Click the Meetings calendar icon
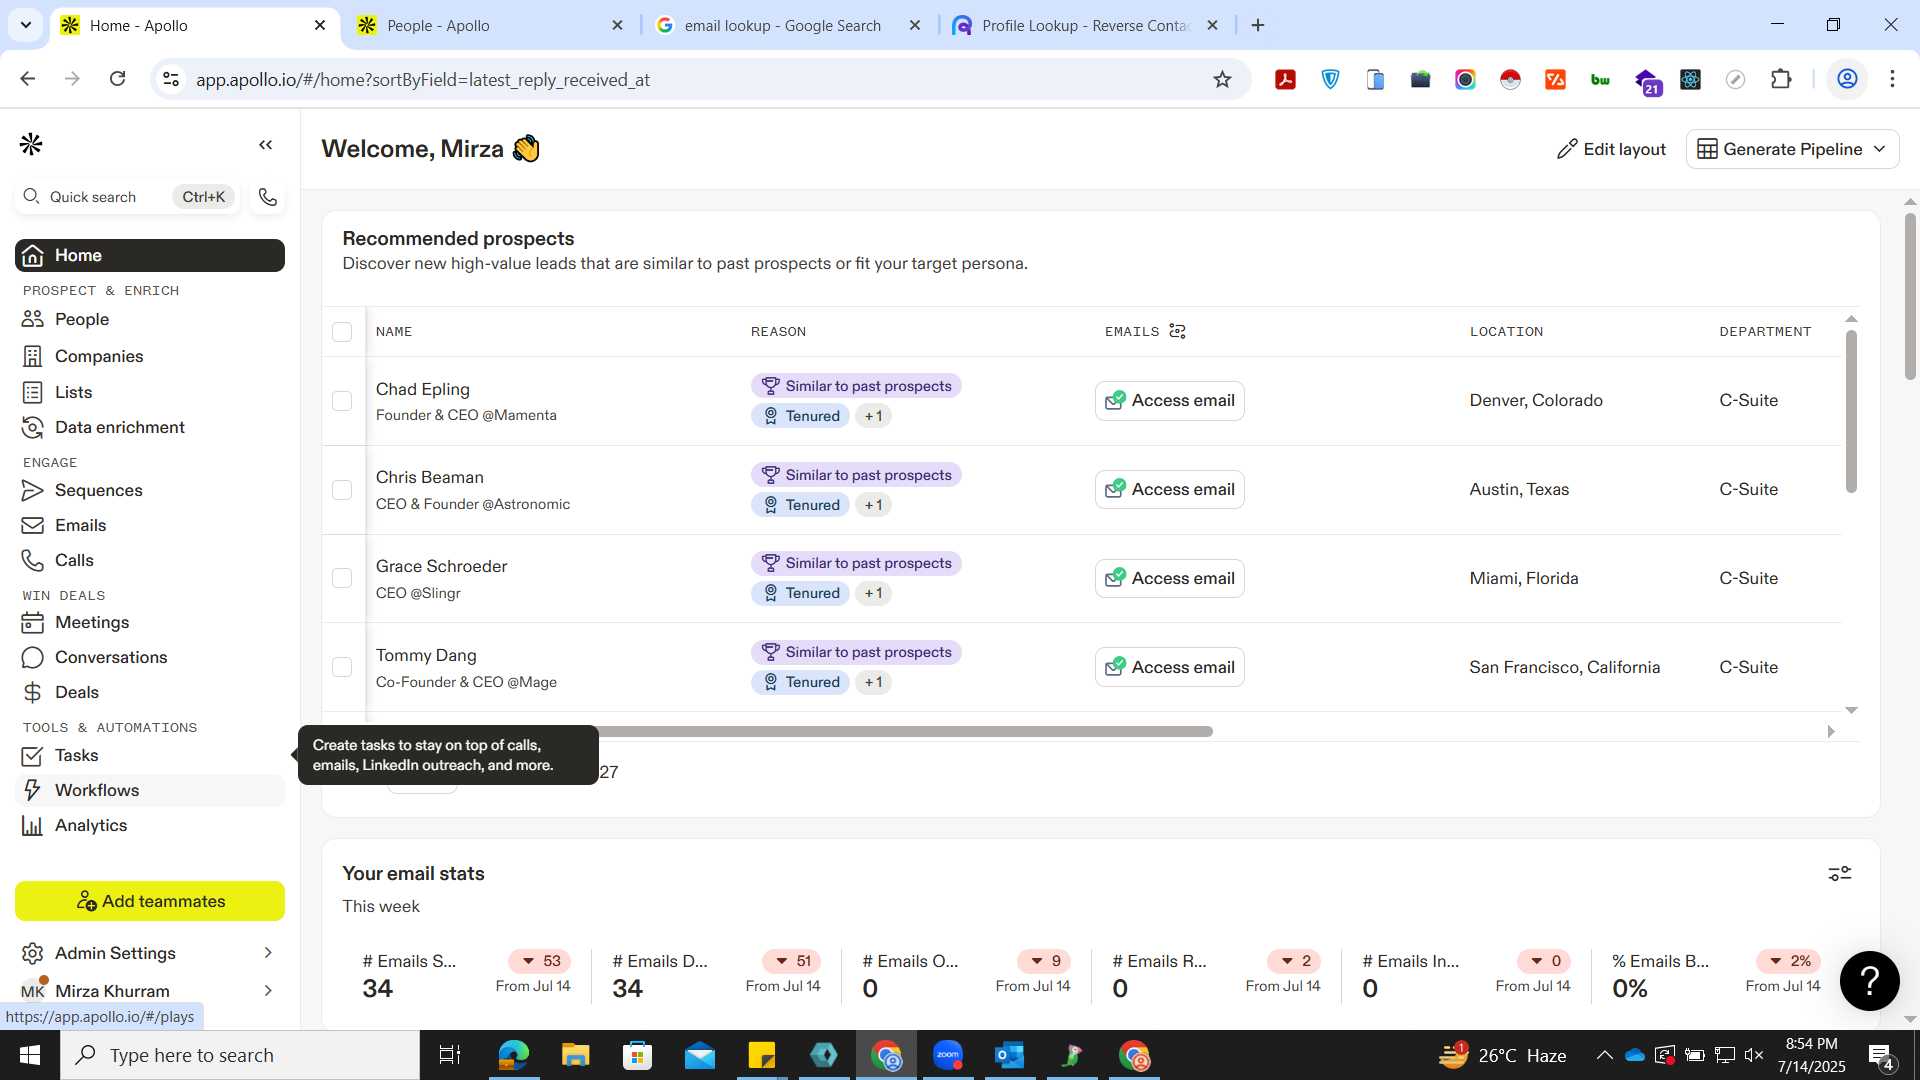This screenshot has height=1080, width=1920. click(x=33, y=622)
